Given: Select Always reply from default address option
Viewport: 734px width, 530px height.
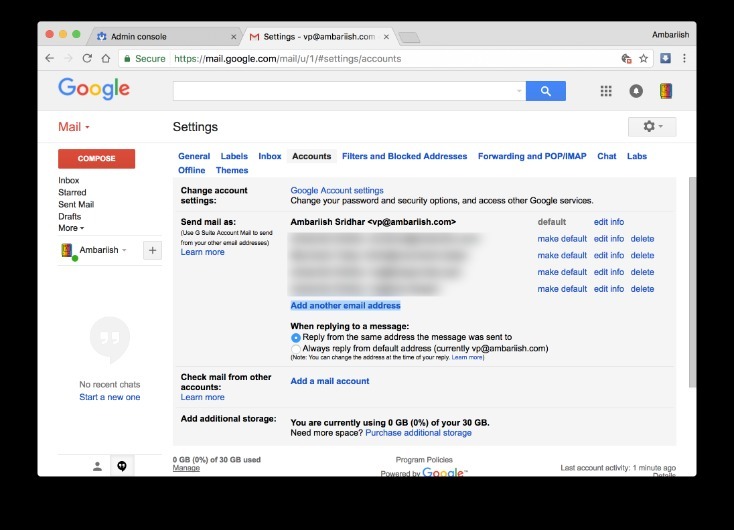Looking at the screenshot, I should [x=295, y=349].
